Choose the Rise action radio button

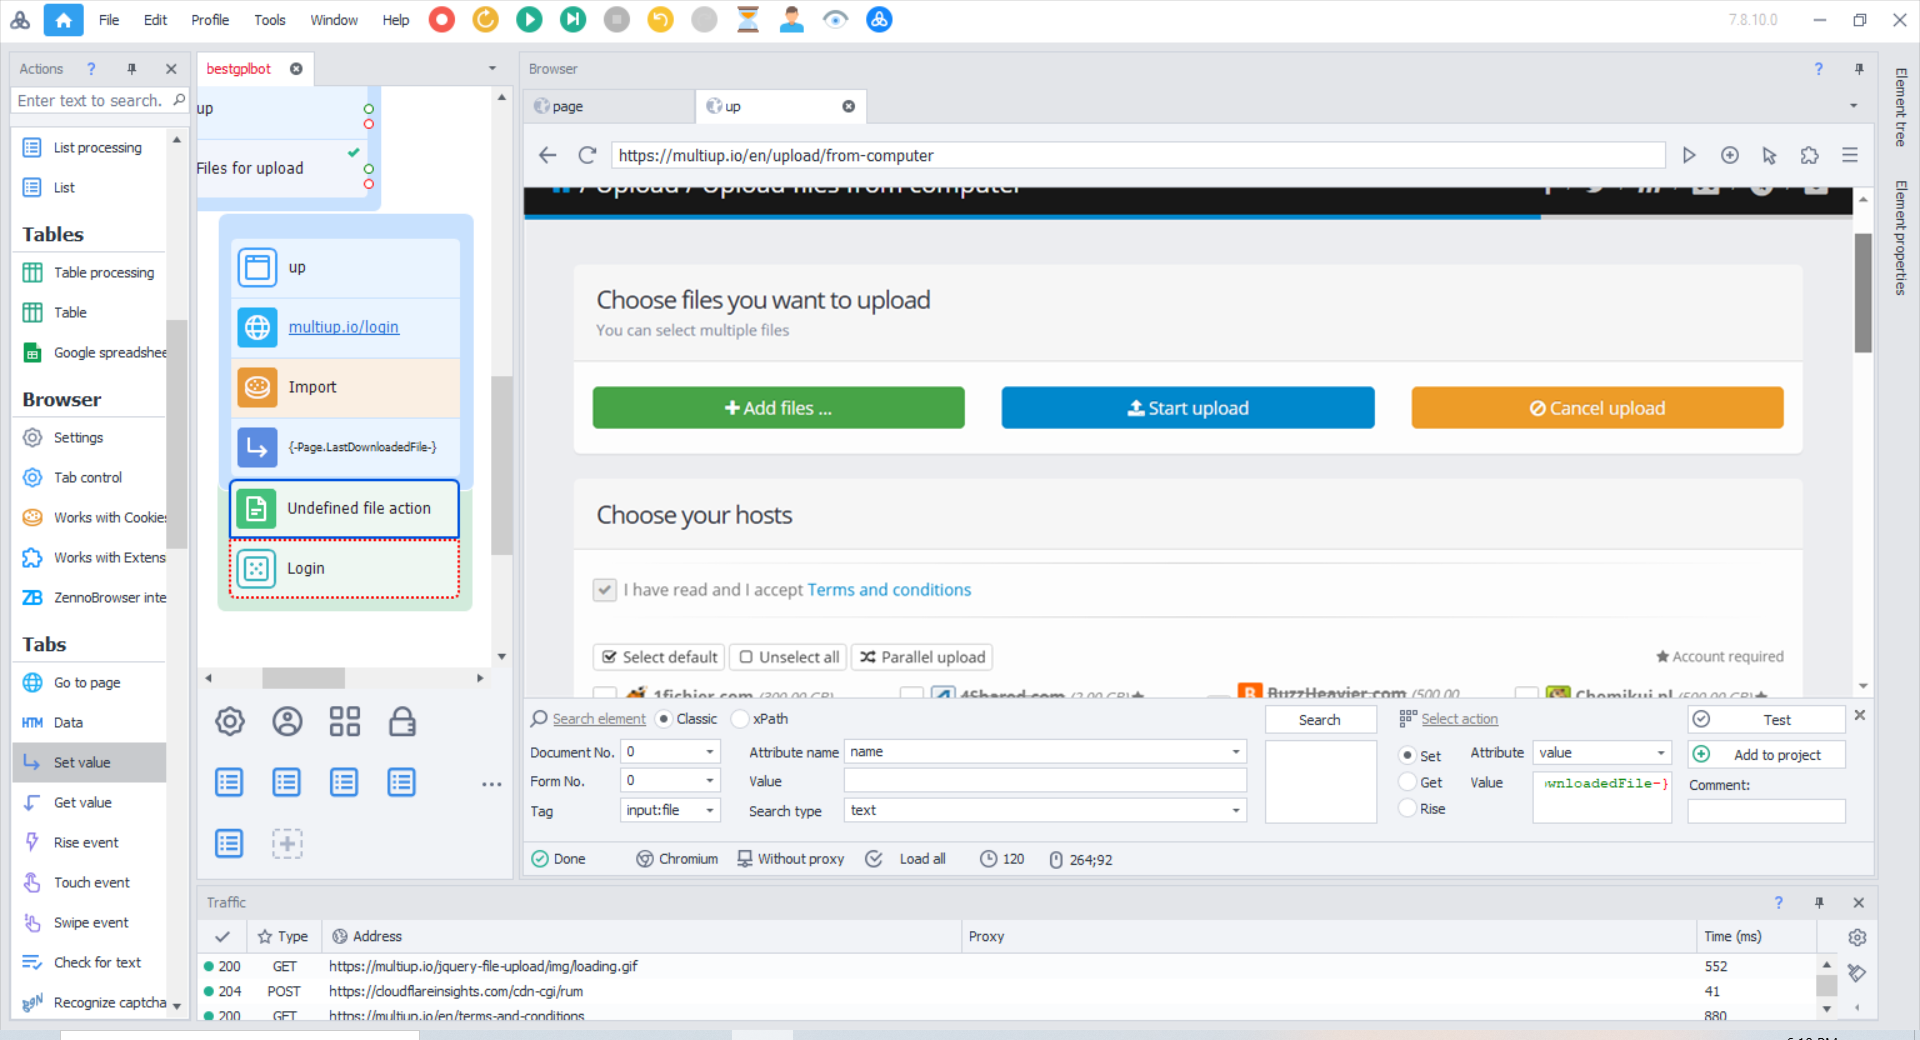[x=1407, y=808]
